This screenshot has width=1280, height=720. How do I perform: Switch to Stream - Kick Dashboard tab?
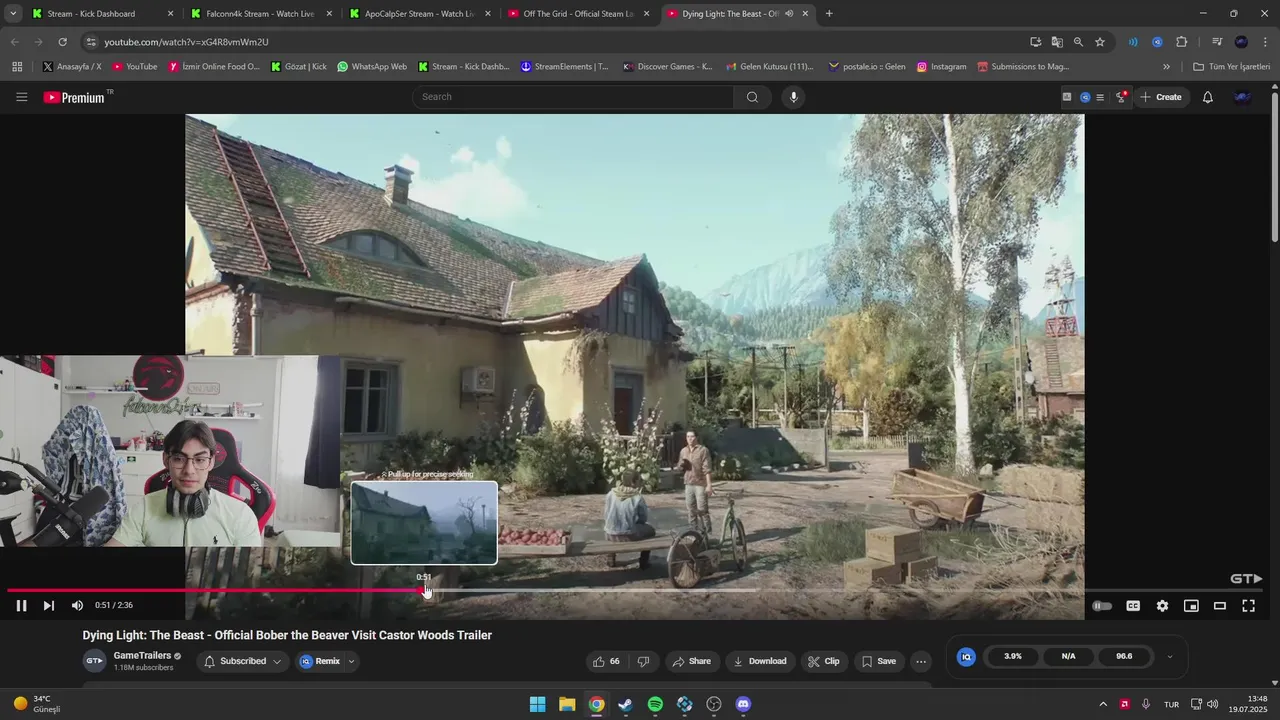click(101, 14)
